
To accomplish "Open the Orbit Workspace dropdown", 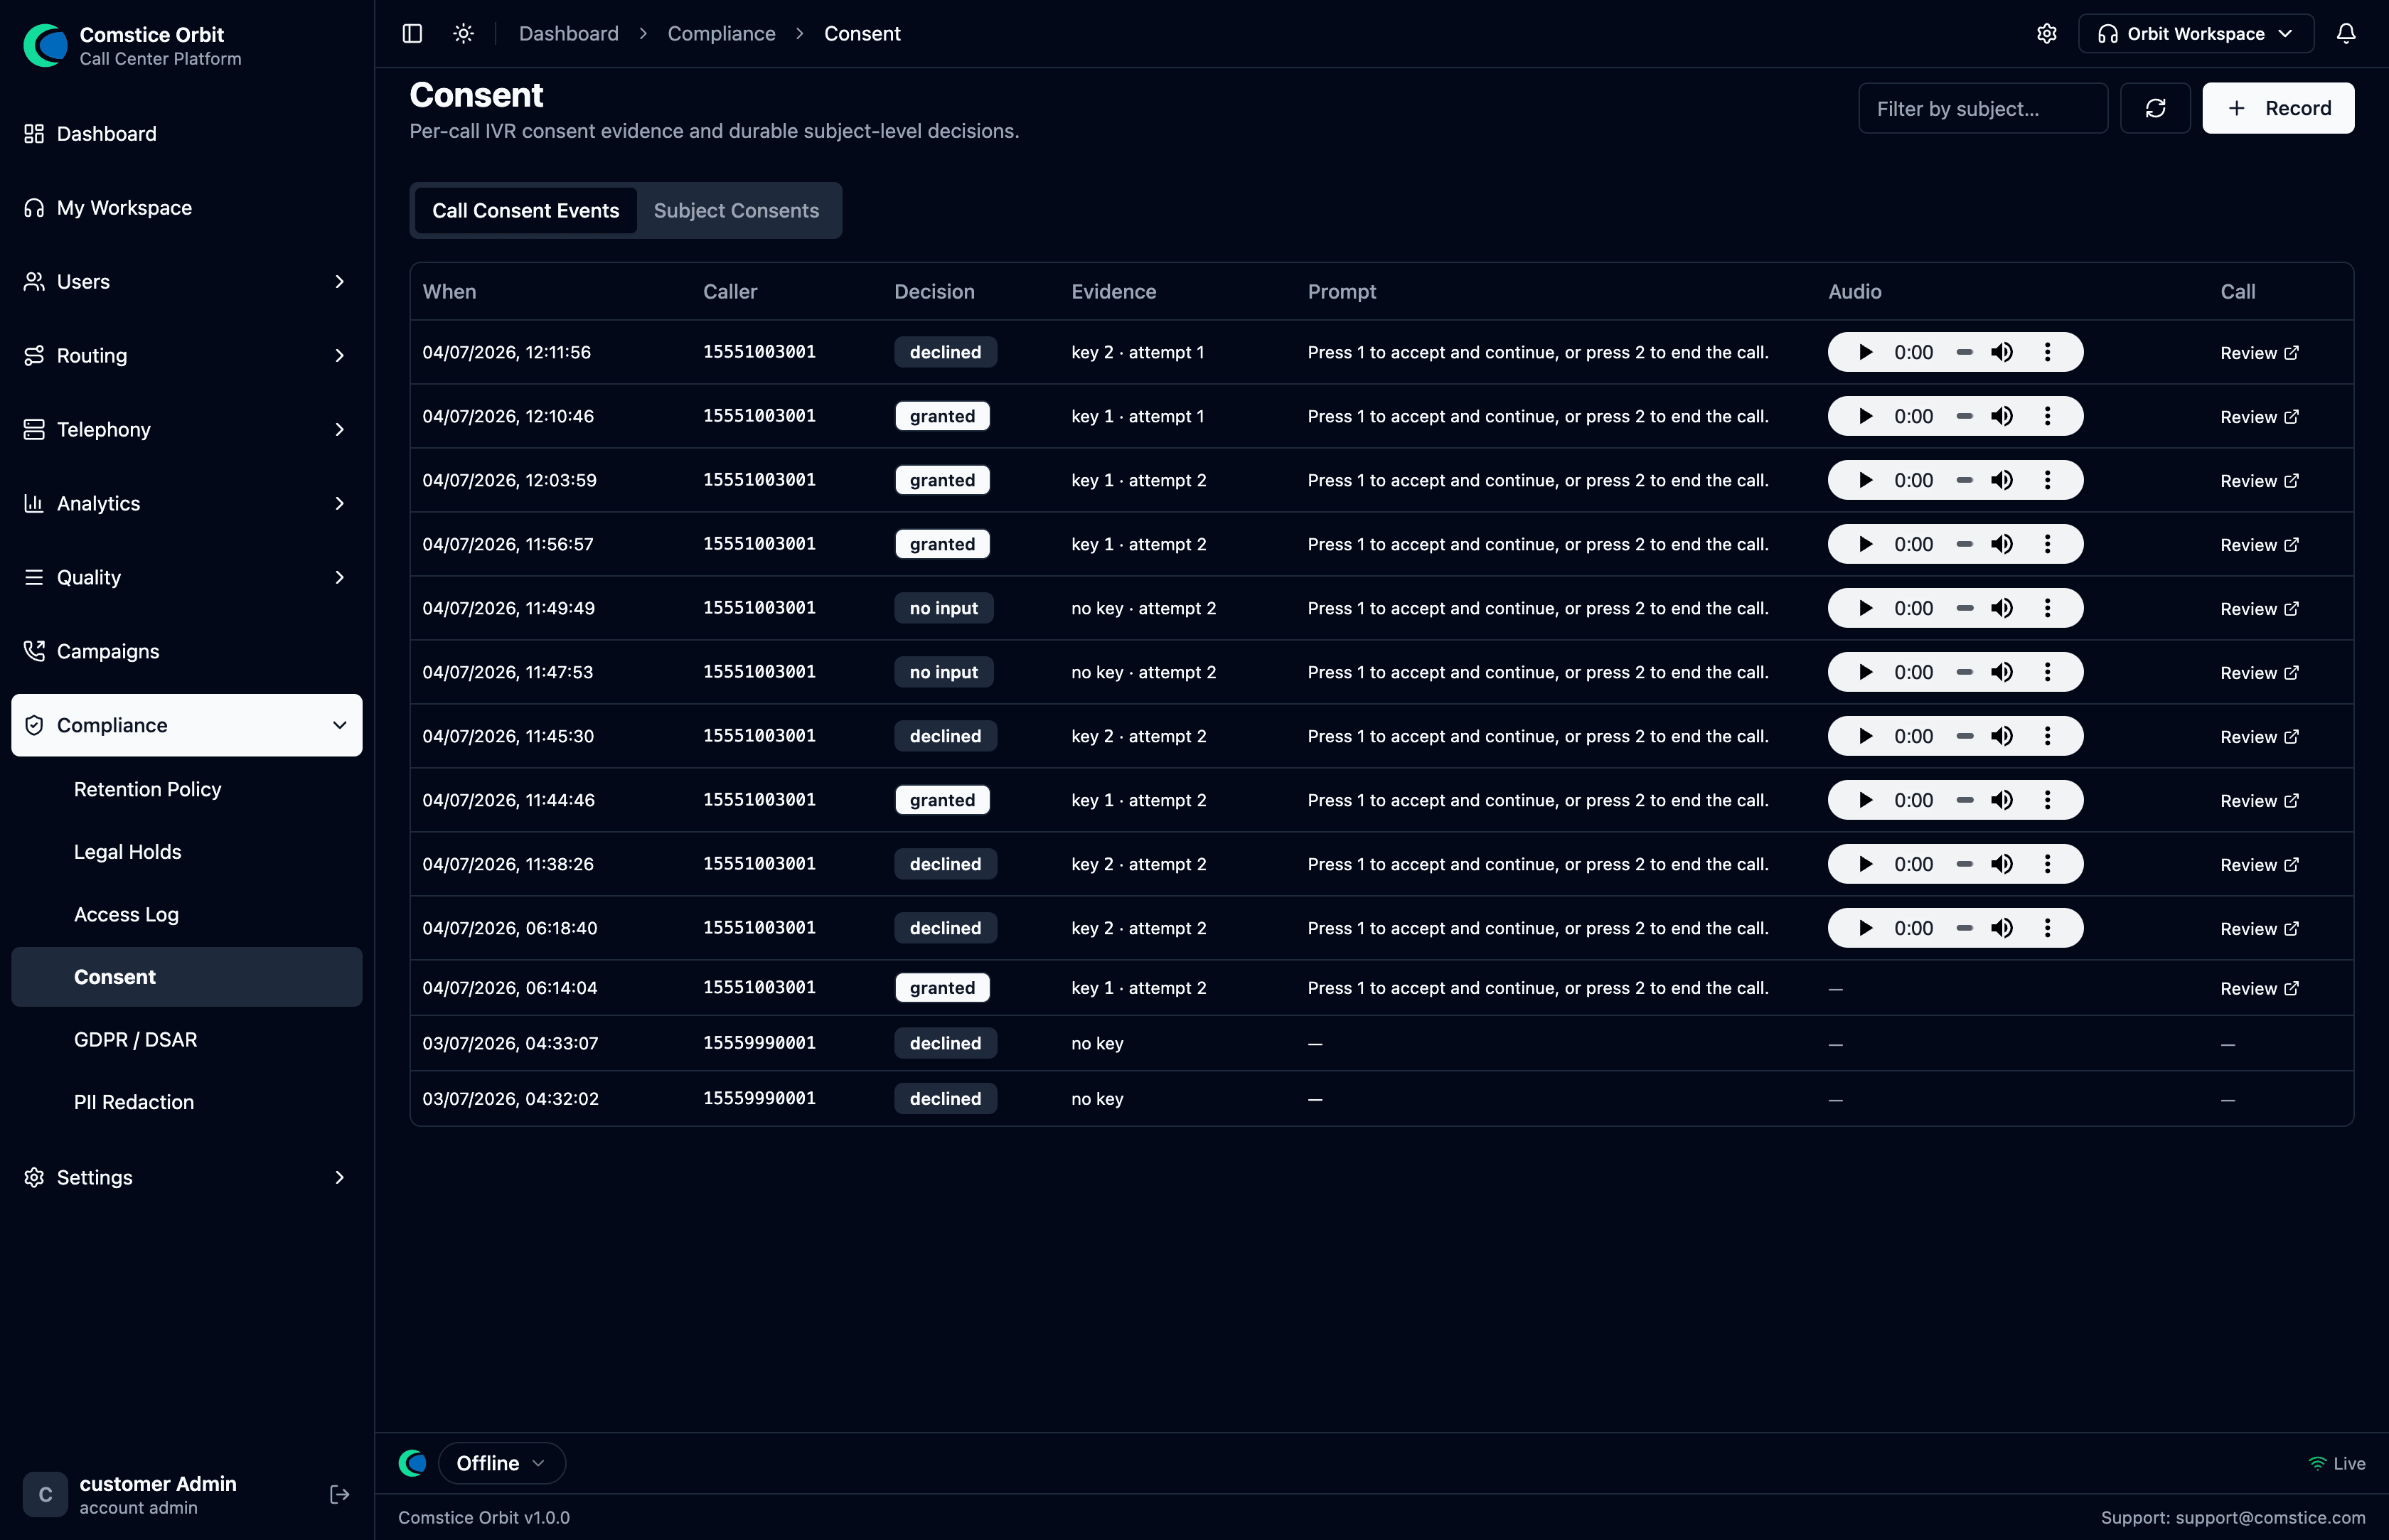I will click(2196, 34).
